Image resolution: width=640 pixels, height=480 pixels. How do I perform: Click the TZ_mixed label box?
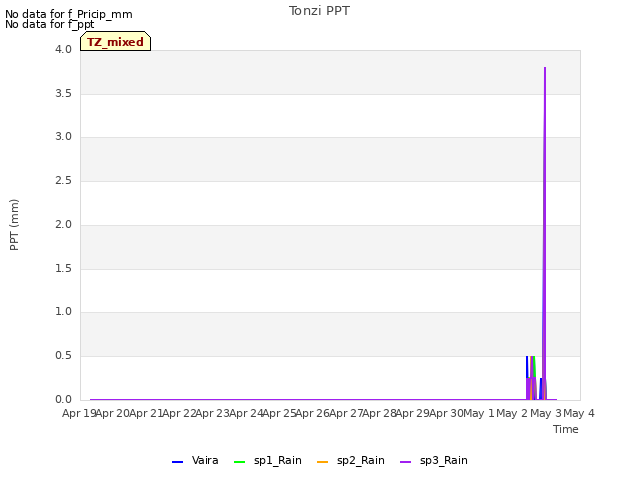116,42
